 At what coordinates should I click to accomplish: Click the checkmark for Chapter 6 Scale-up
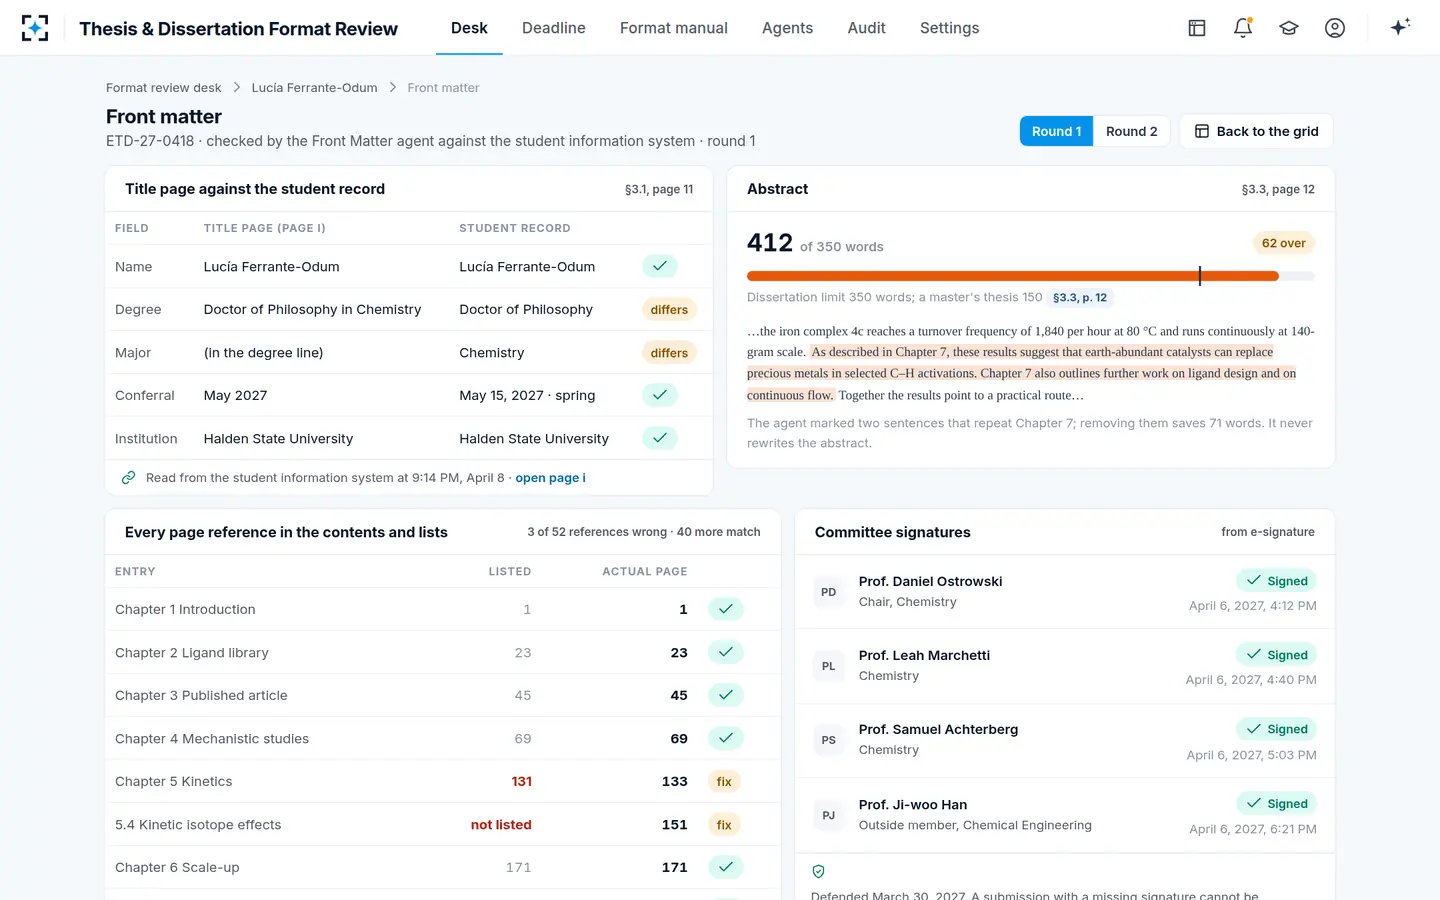(726, 867)
